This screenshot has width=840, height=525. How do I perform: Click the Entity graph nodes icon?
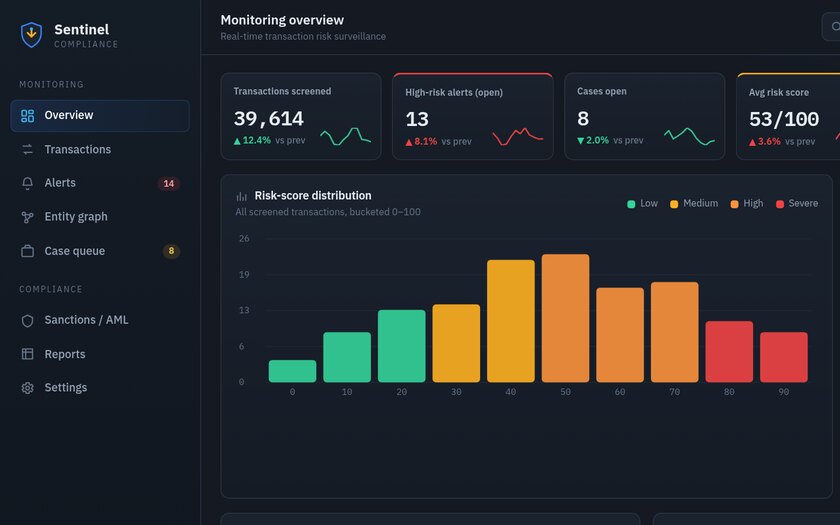click(x=27, y=217)
